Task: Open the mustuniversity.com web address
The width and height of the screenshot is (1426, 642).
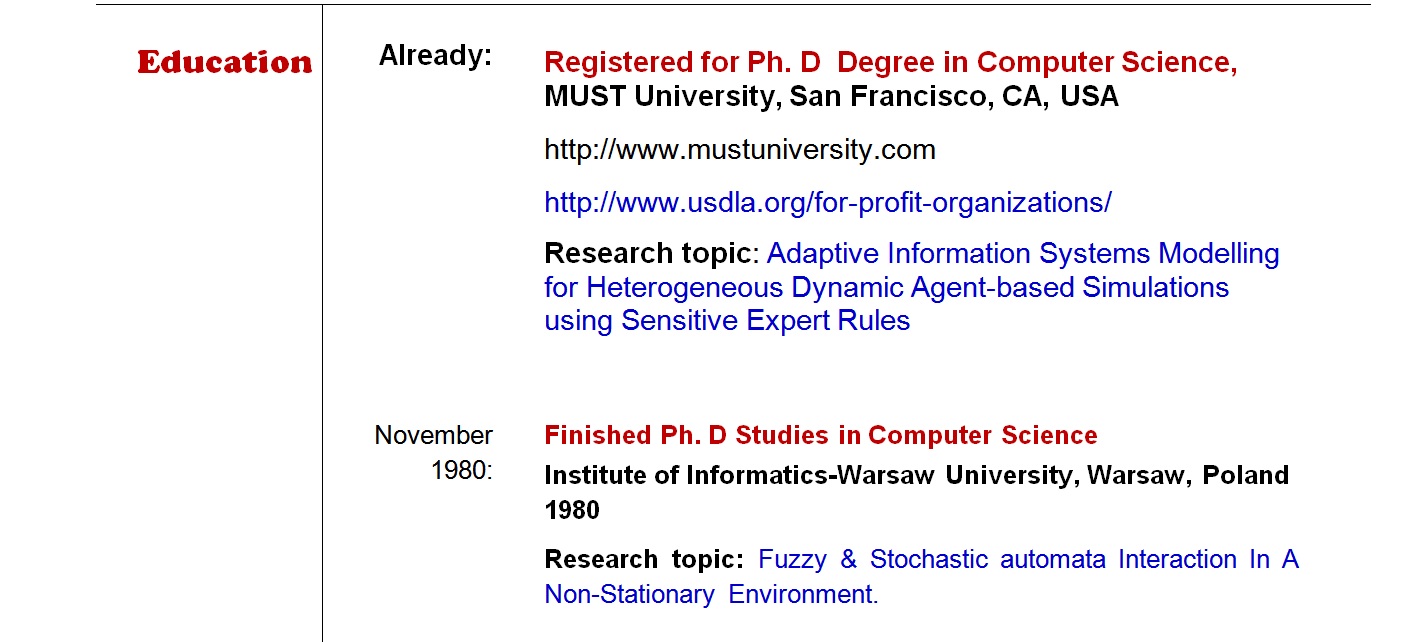Action: 739,151
